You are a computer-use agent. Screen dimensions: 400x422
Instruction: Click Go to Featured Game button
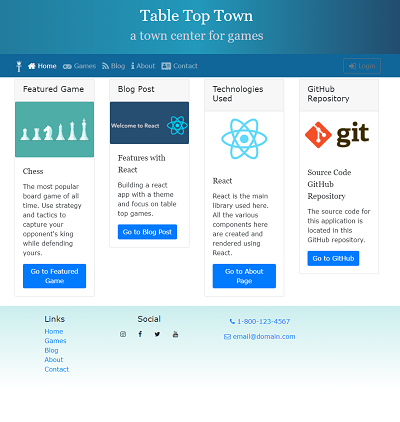pyautogui.click(x=54, y=276)
